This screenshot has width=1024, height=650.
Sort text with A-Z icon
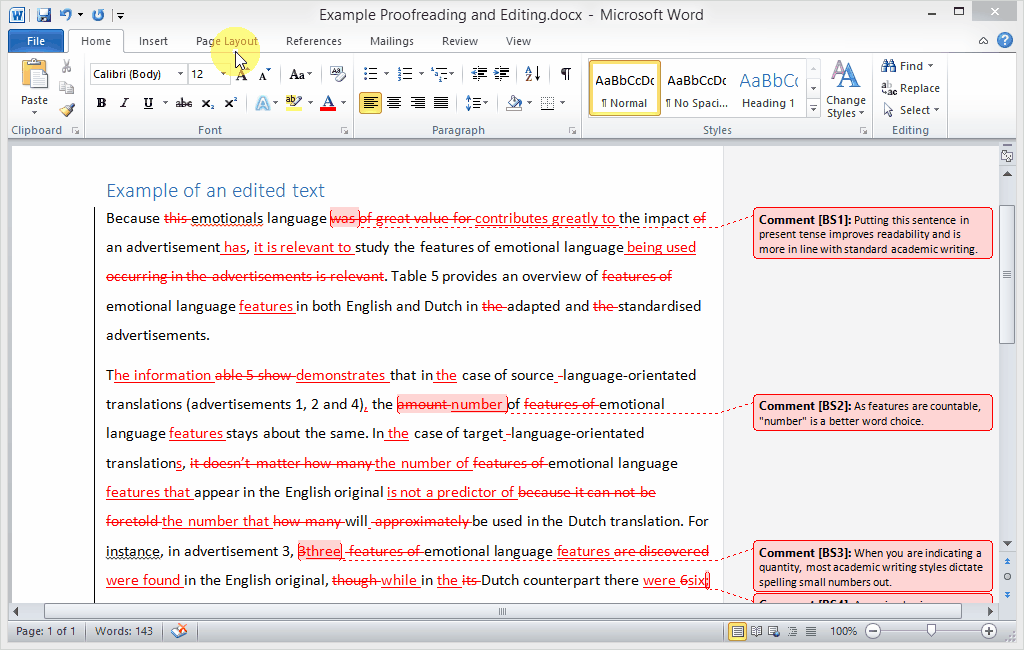coord(532,74)
